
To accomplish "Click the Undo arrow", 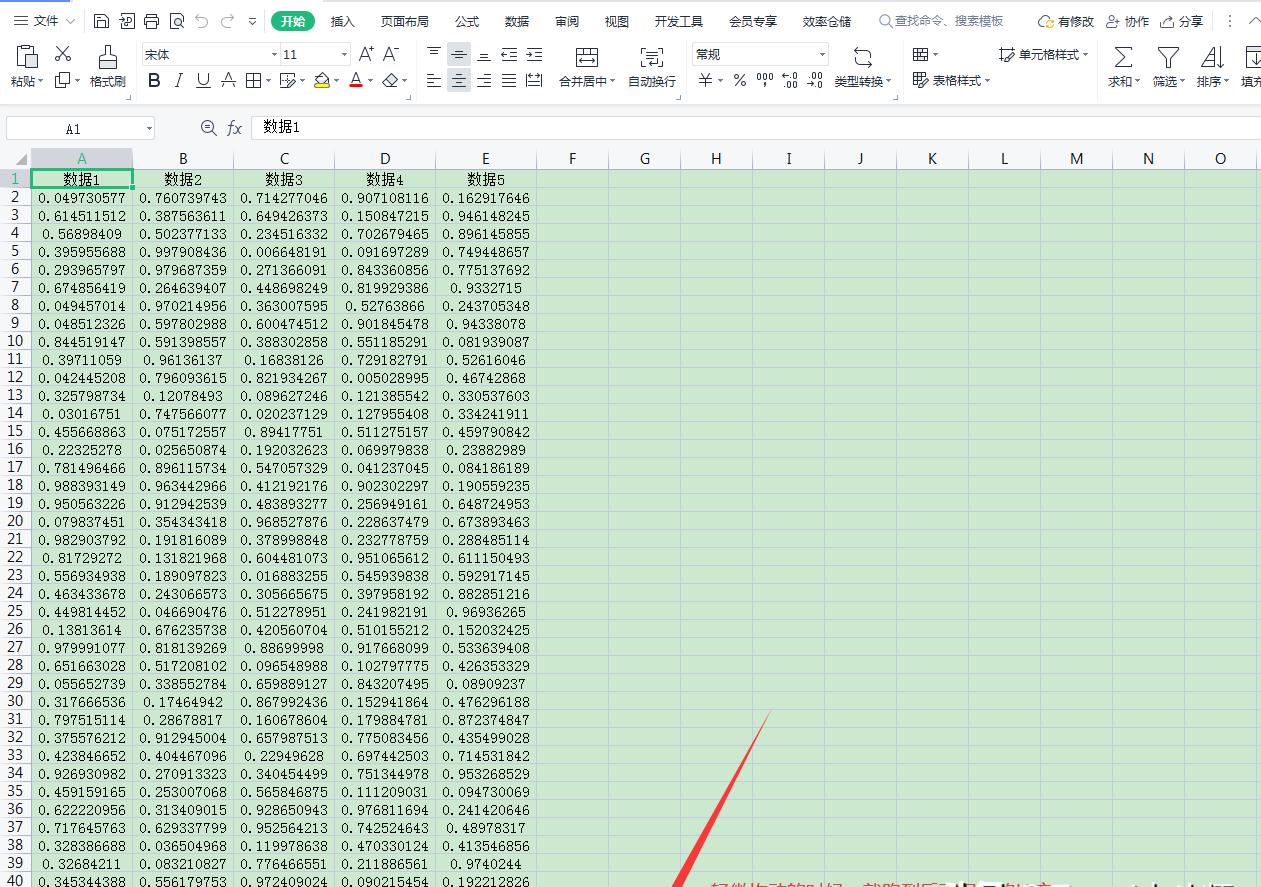I will tap(202, 21).
